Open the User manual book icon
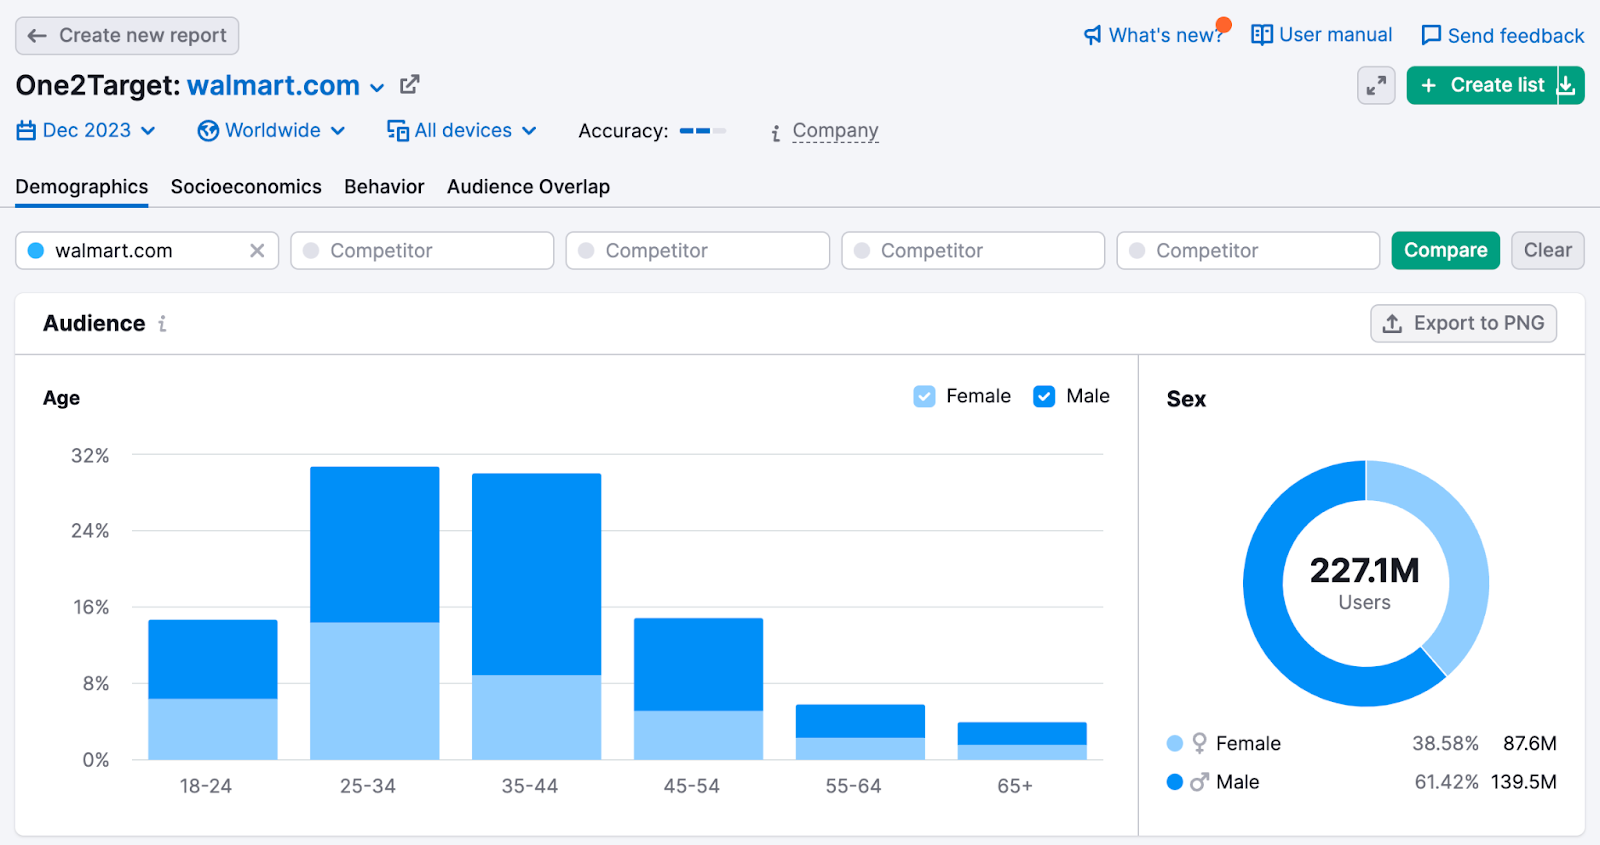The image size is (1600, 845). [x=1262, y=35]
